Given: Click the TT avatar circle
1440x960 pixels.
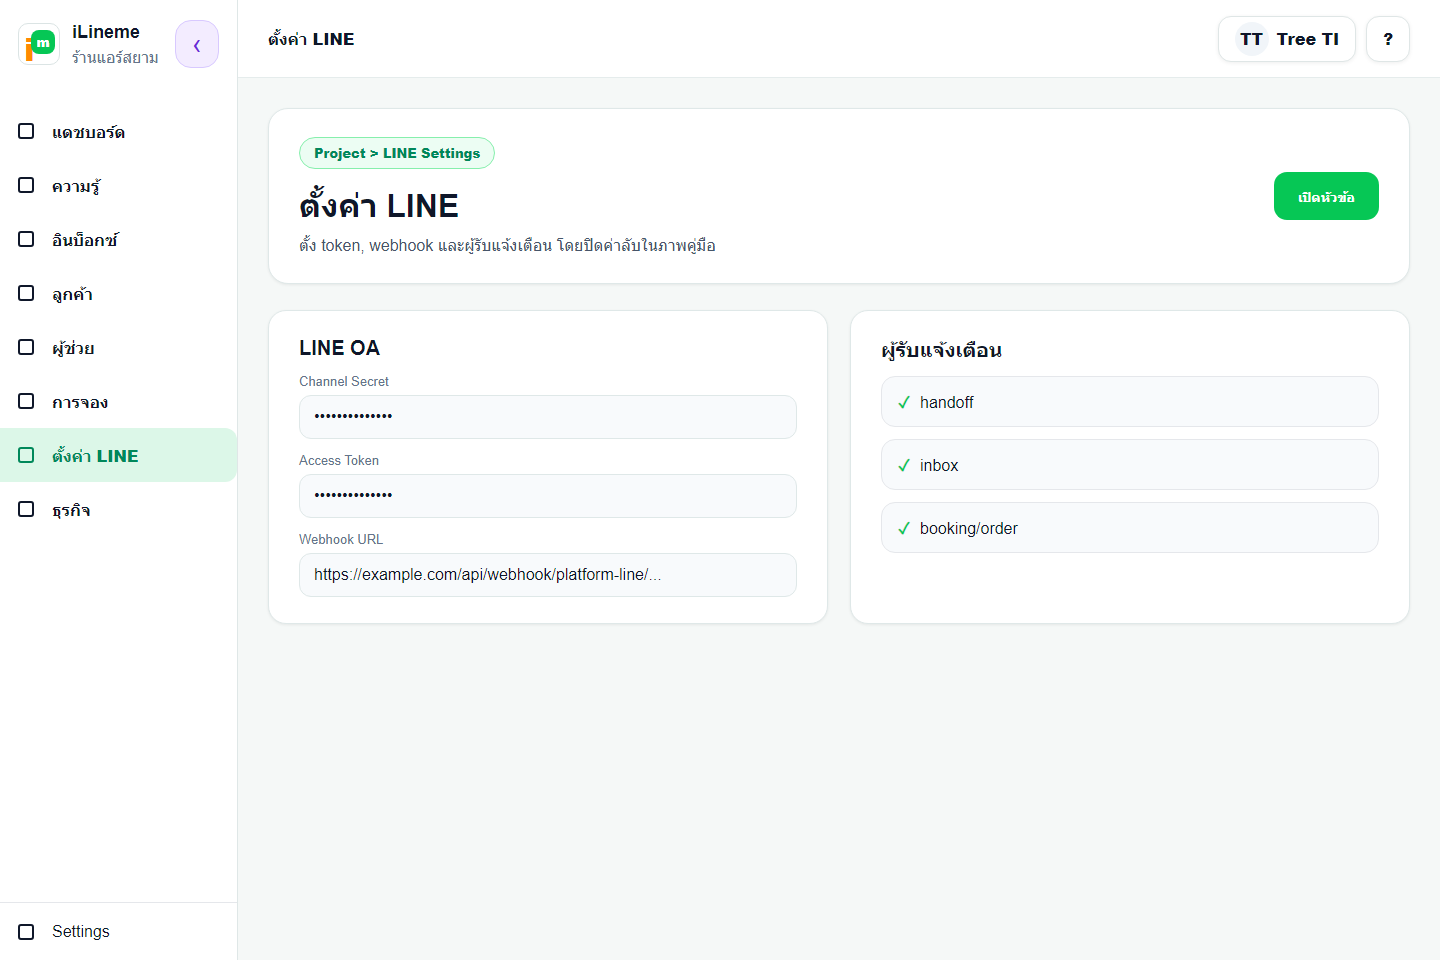Looking at the screenshot, I should click(x=1251, y=39).
